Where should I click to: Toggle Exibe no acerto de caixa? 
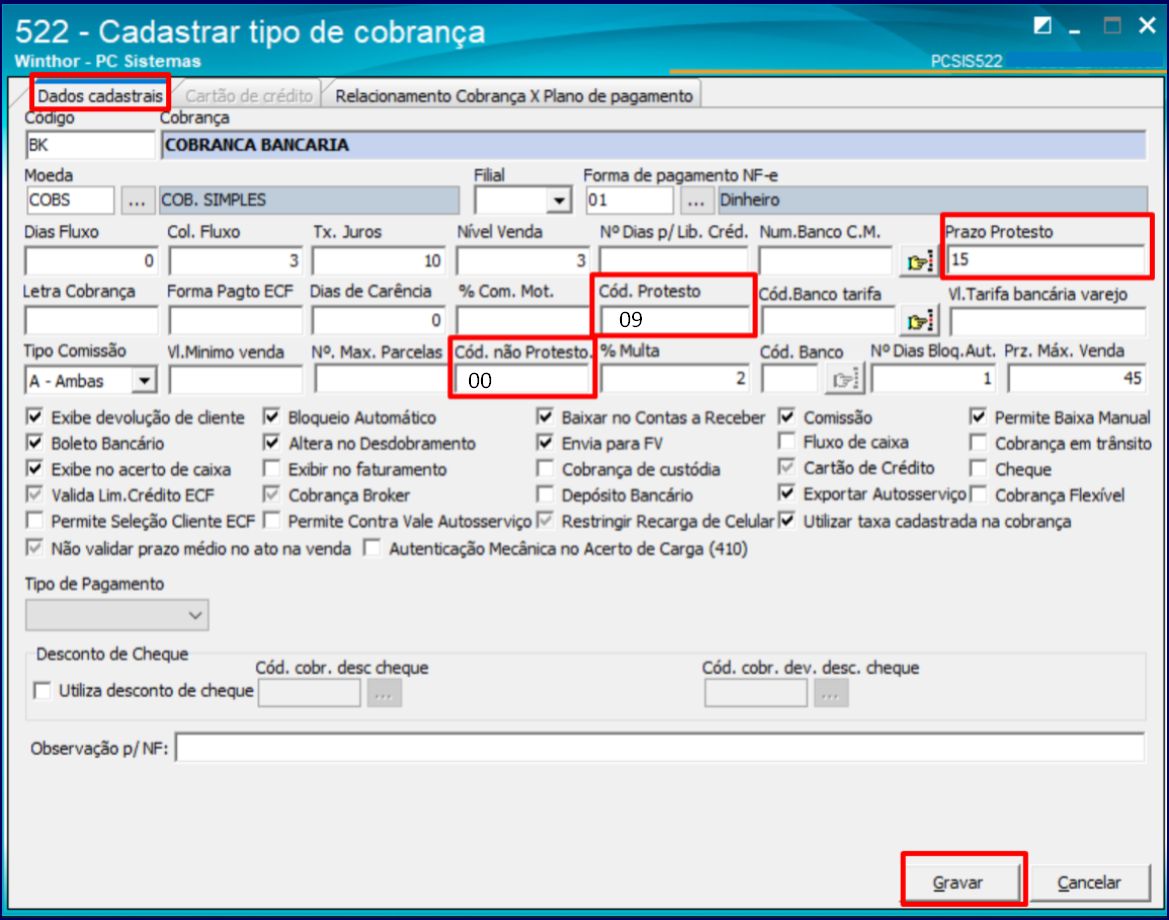point(34,469)
